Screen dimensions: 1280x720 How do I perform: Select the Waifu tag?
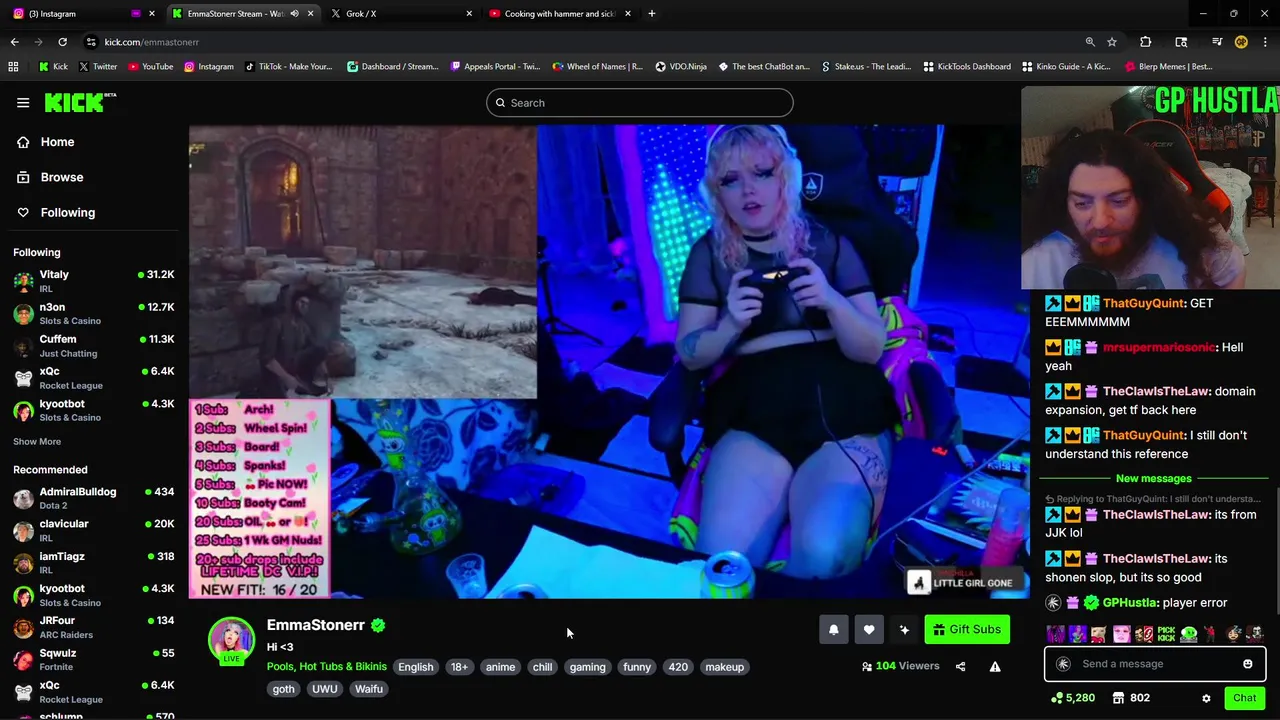coord(369,689)
